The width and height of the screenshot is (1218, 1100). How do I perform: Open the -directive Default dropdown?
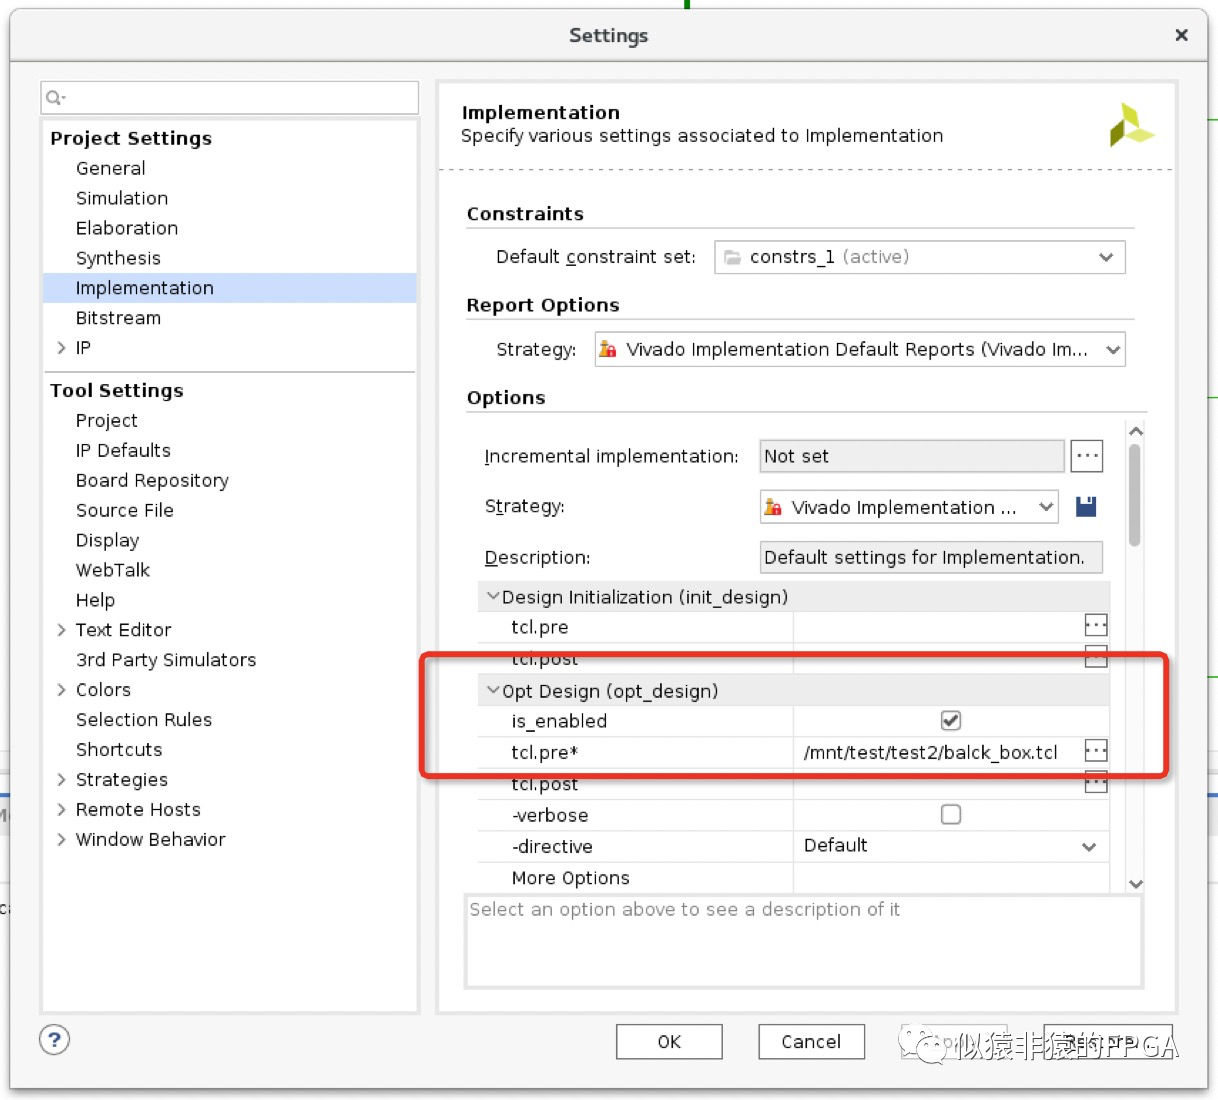click(951, 846)
